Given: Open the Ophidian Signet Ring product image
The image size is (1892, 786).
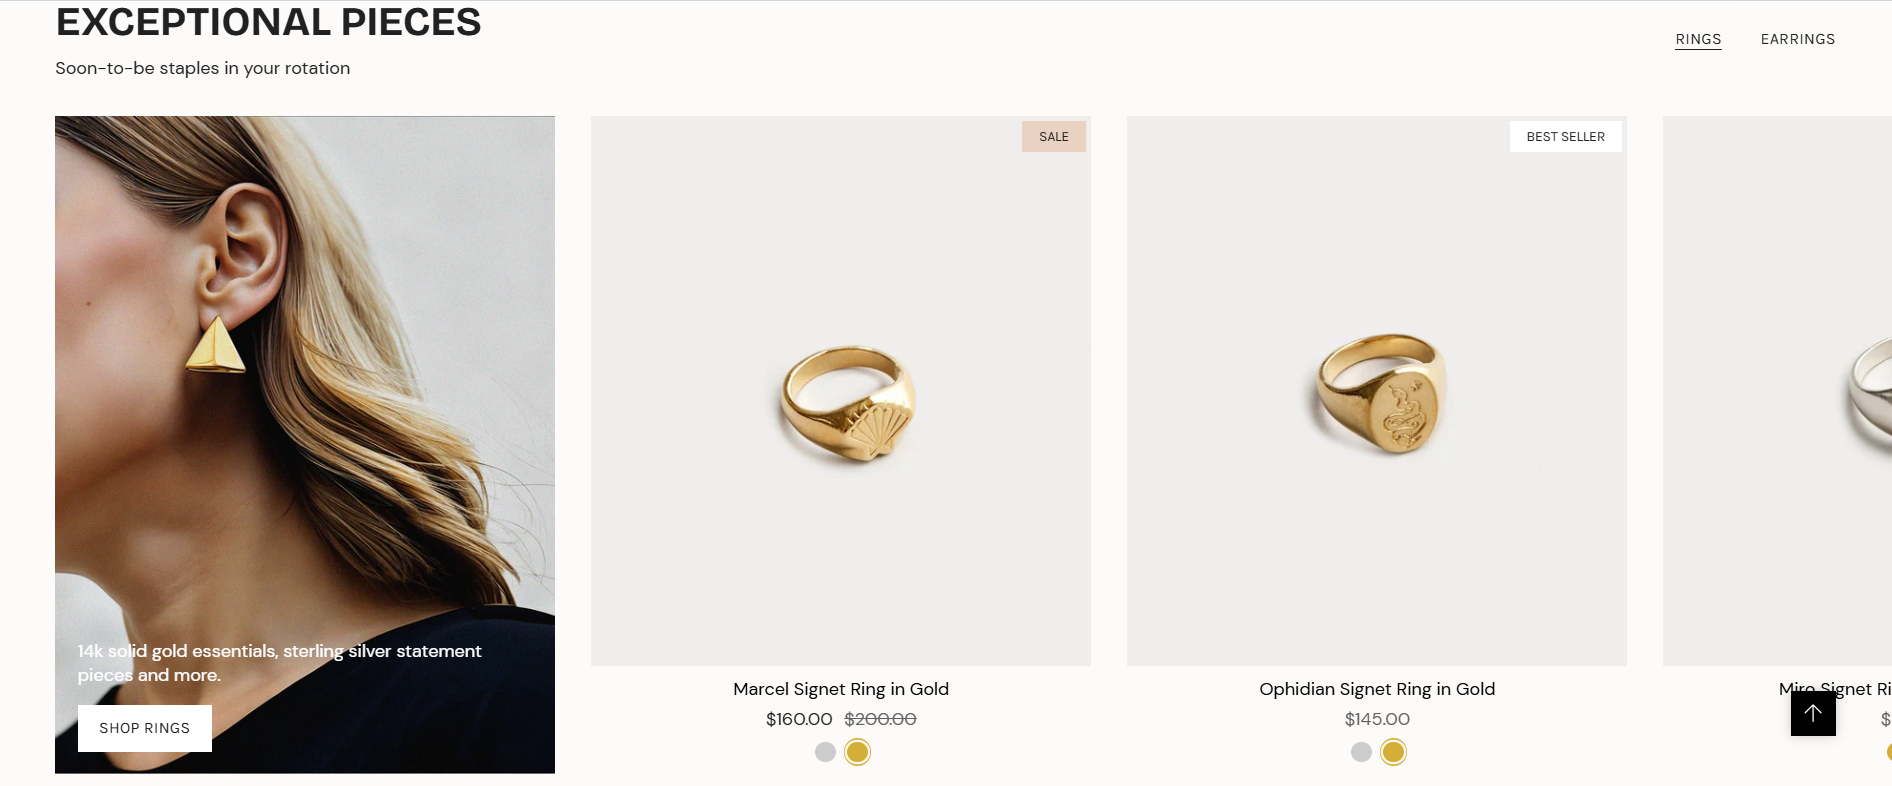Looking at the screenshot, I should tap(1376, 390).
